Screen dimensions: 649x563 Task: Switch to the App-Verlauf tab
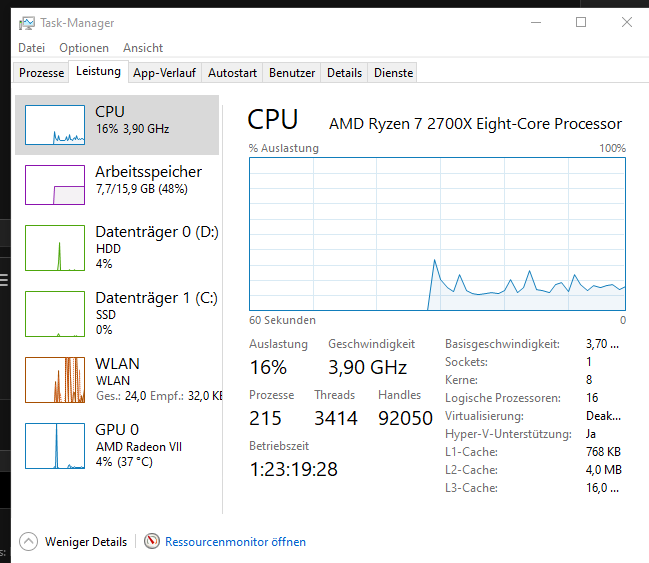[x=165, y=73]
